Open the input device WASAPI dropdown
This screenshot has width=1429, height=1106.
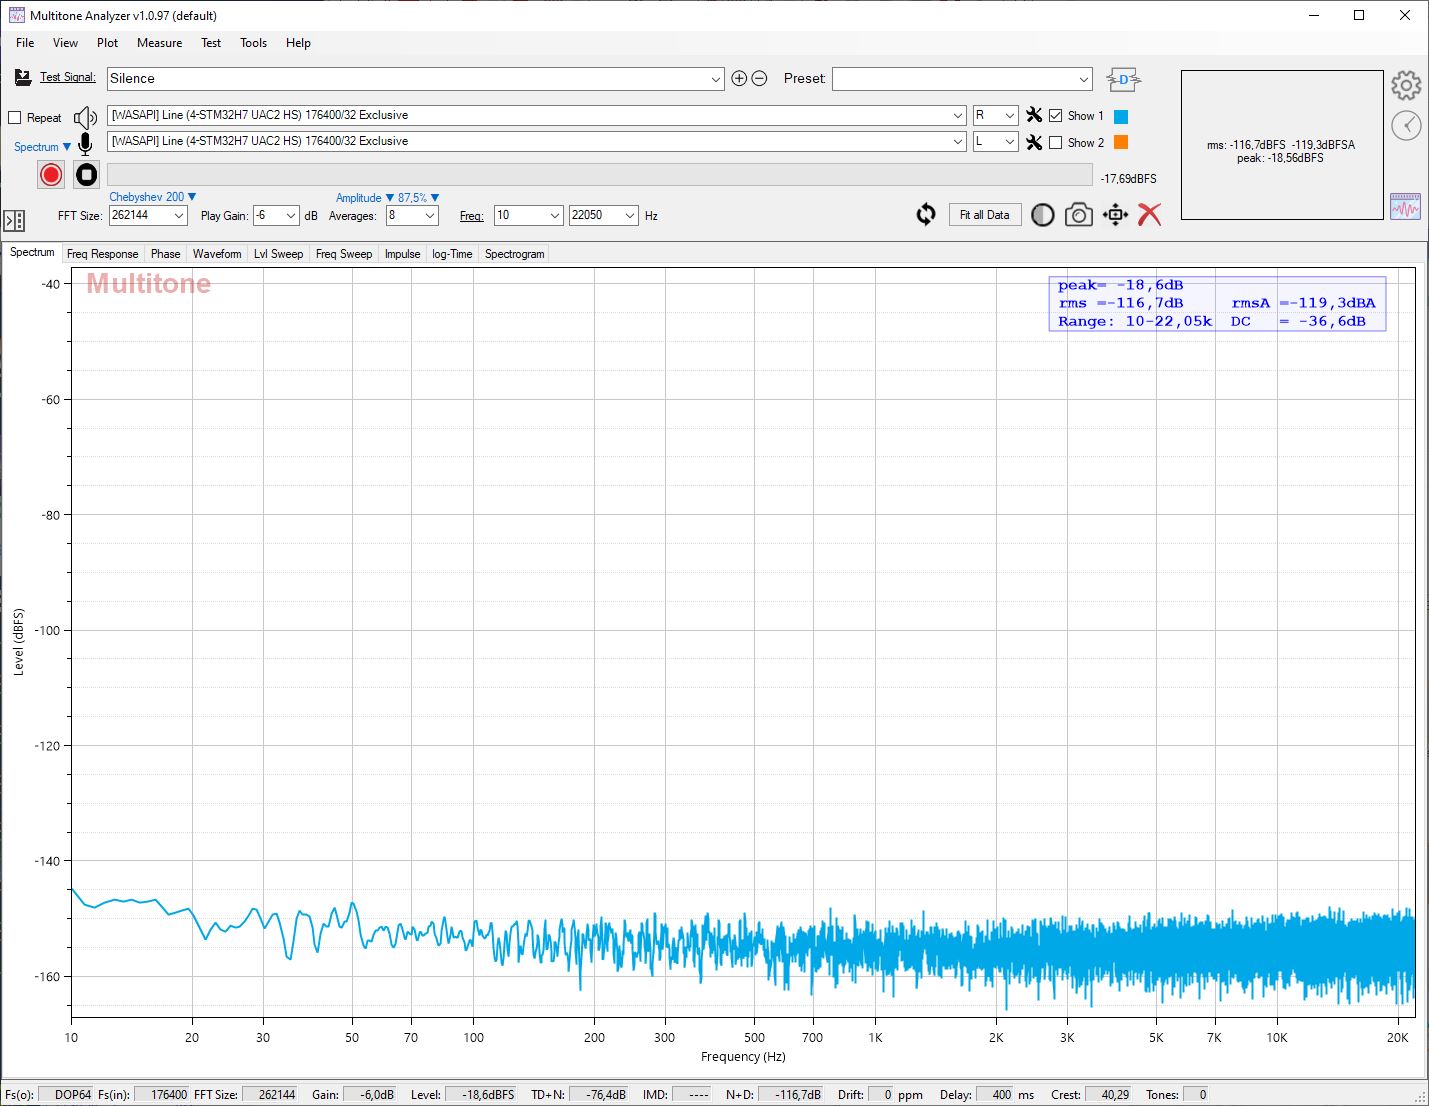coord(537,141)
